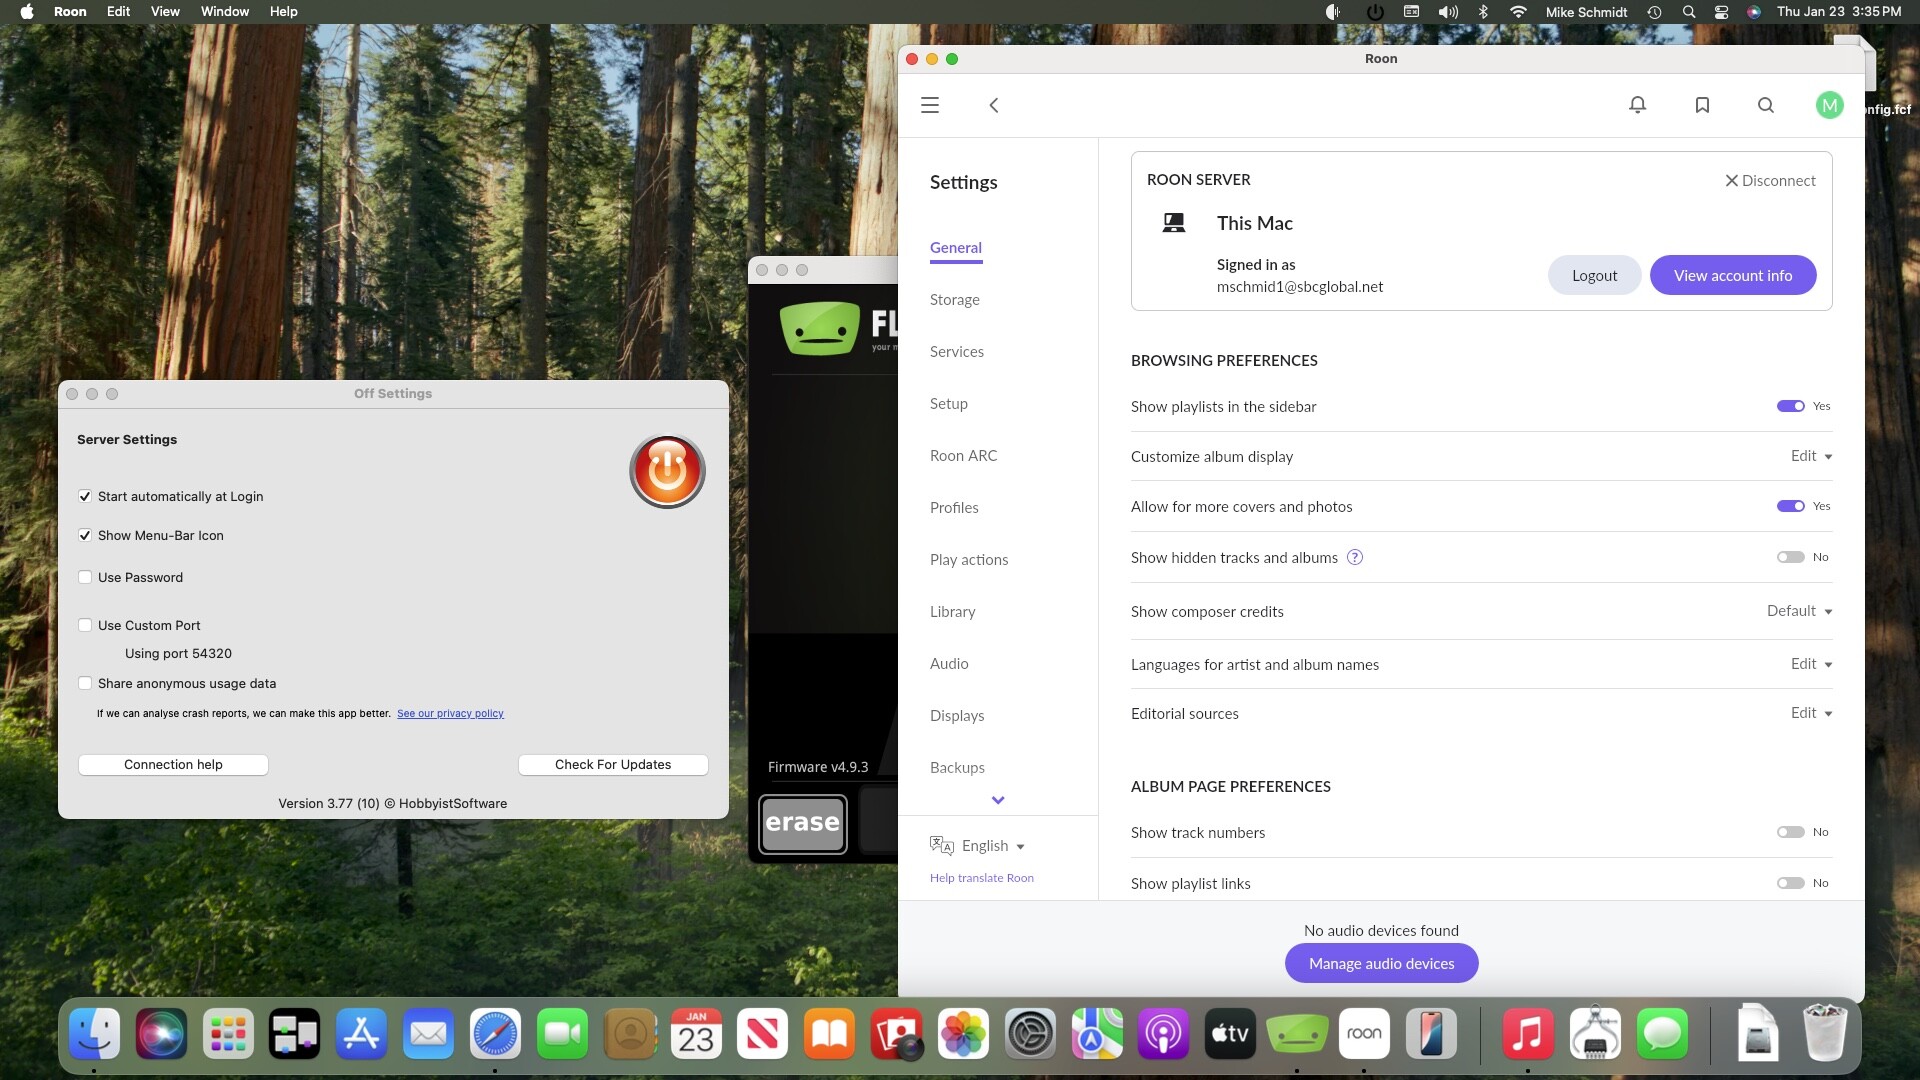1920x1080 pixels.
Task: Click the Logout button
Action: point(1594,276)
